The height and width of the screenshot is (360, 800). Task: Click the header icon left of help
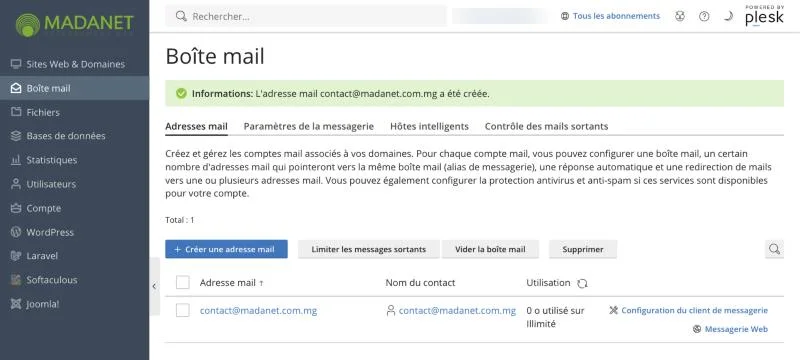click(680, 16)
